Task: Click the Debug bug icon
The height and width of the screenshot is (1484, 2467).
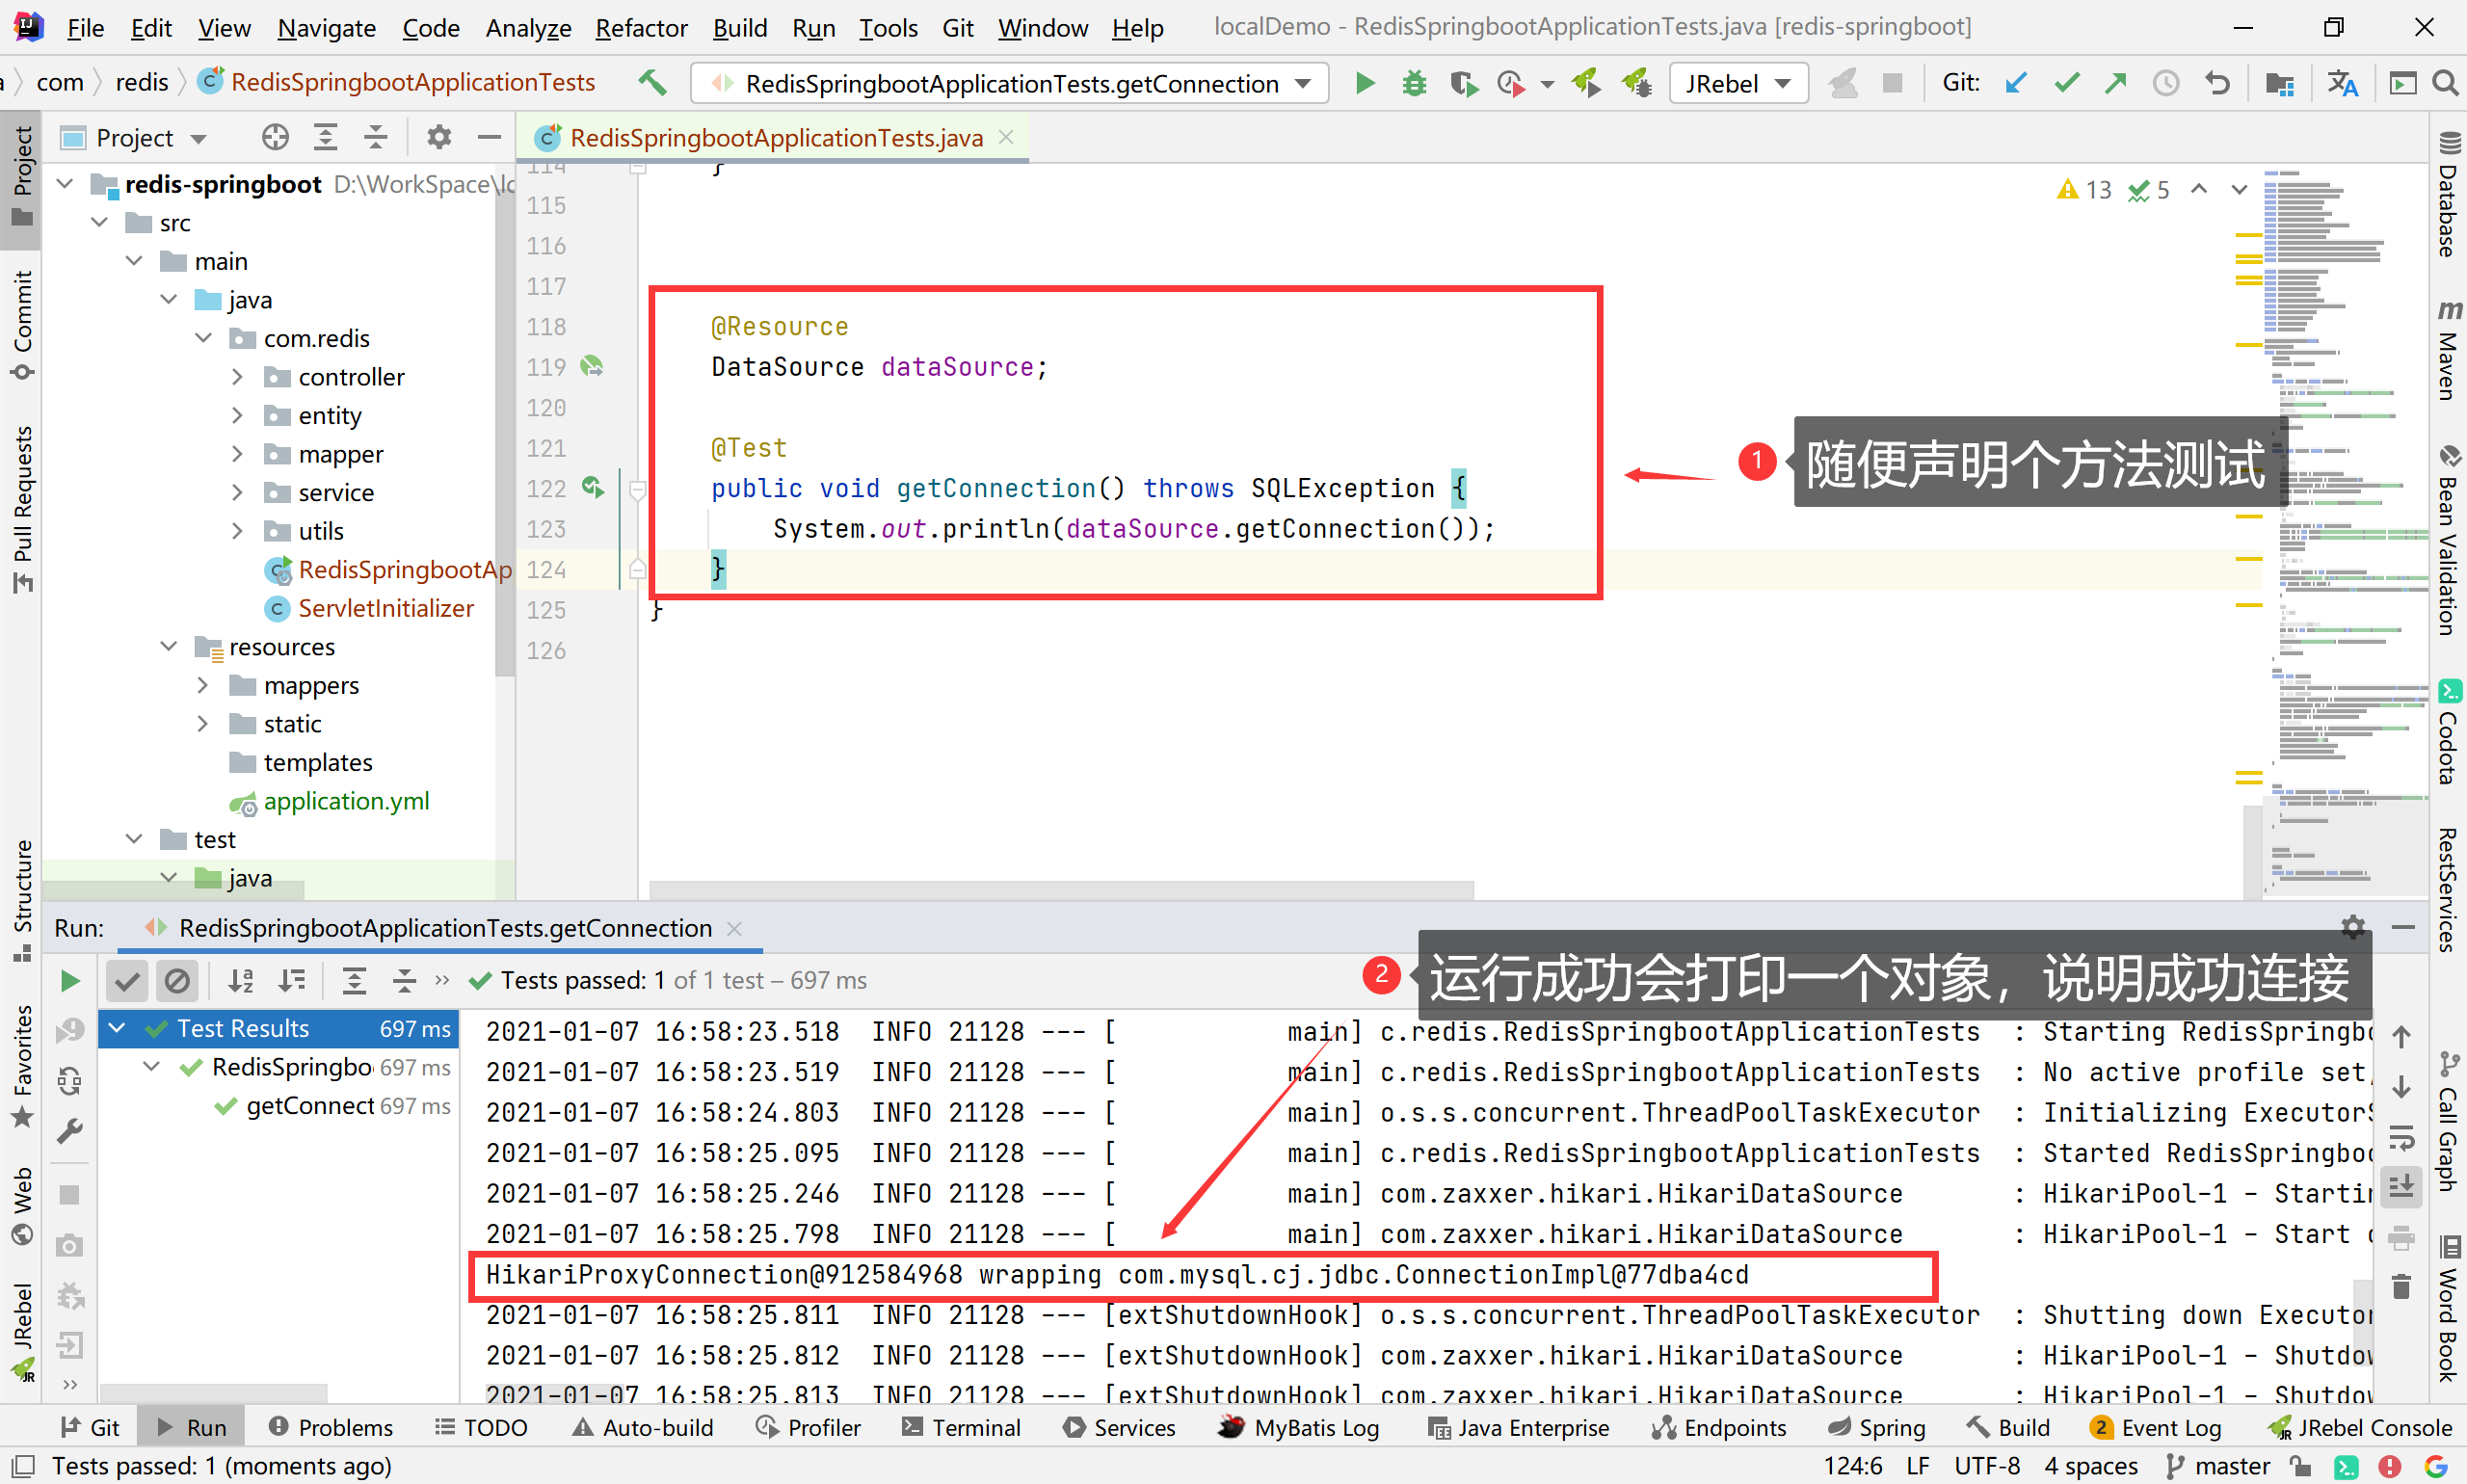Action: pos(1414,83)
